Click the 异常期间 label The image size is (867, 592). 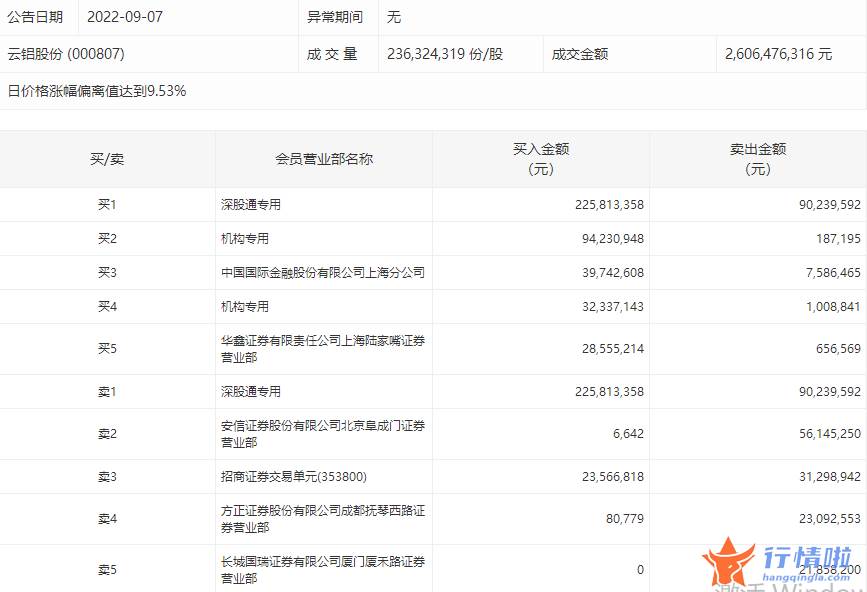(335, 17)
